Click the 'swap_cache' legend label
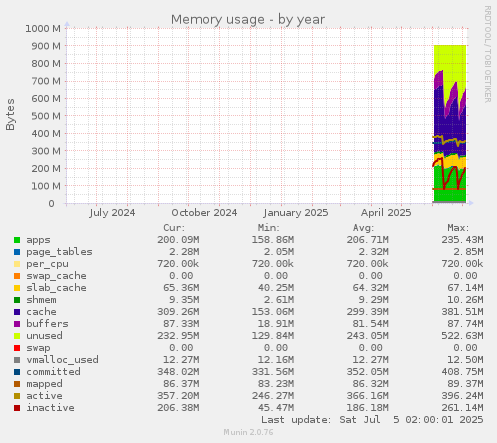This screenshot has height=443, width=497. coord(56,276)
